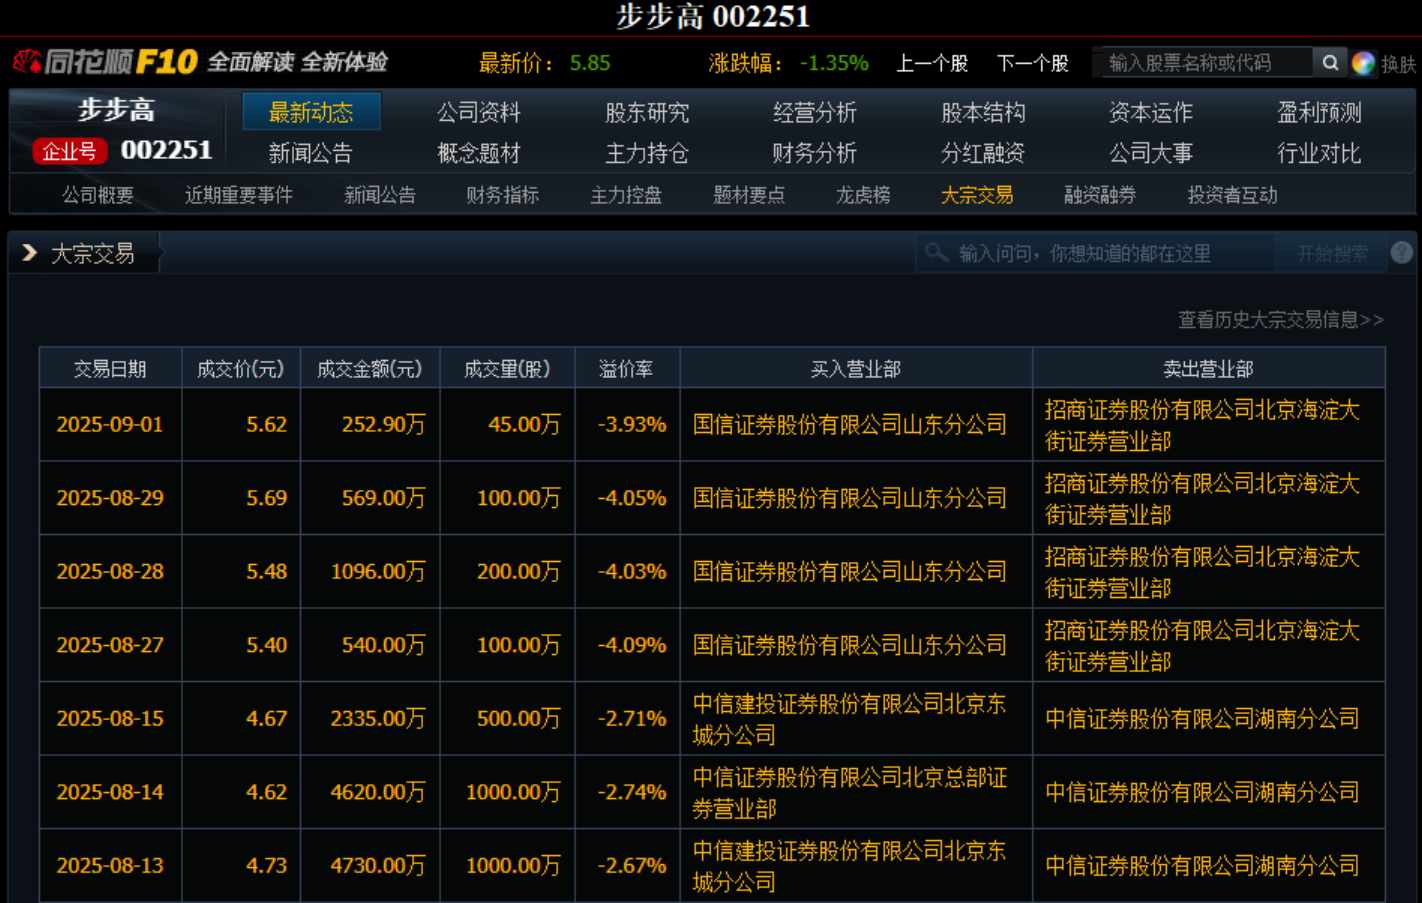Click the -4.09% premium rate cell

coord(628,645)
